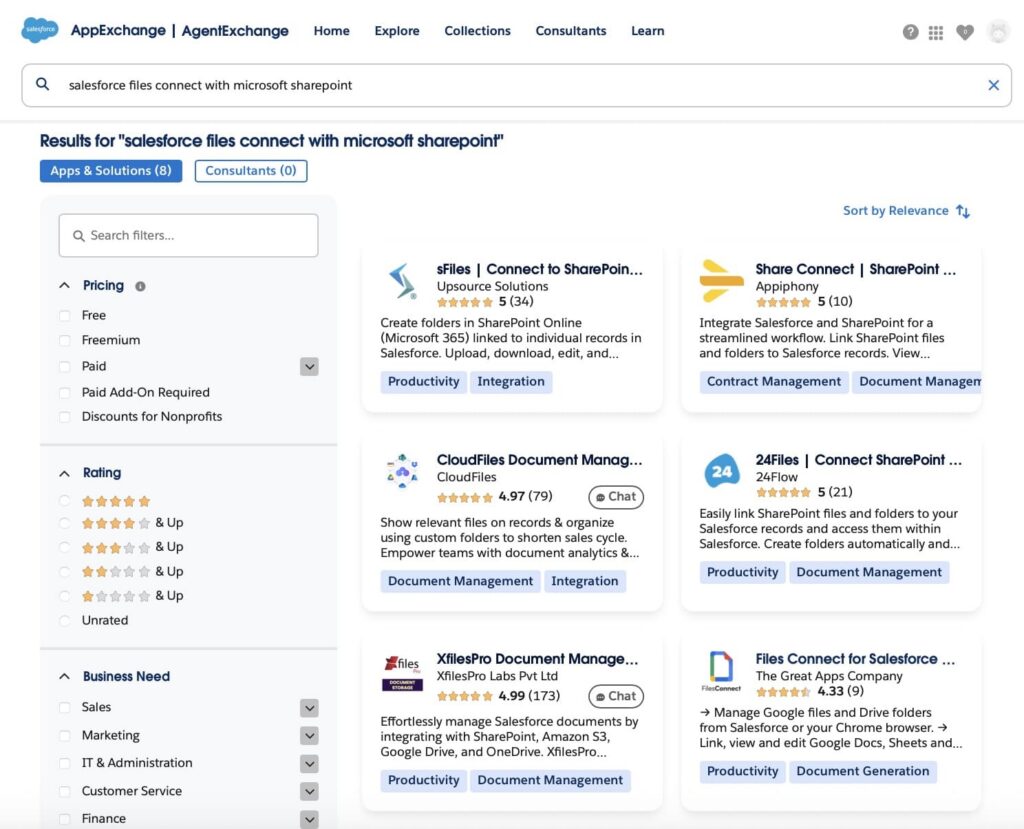Screen dimensions: 1024x829
Task: Open the Learn nav item
Action: click(x=647, y=31)
